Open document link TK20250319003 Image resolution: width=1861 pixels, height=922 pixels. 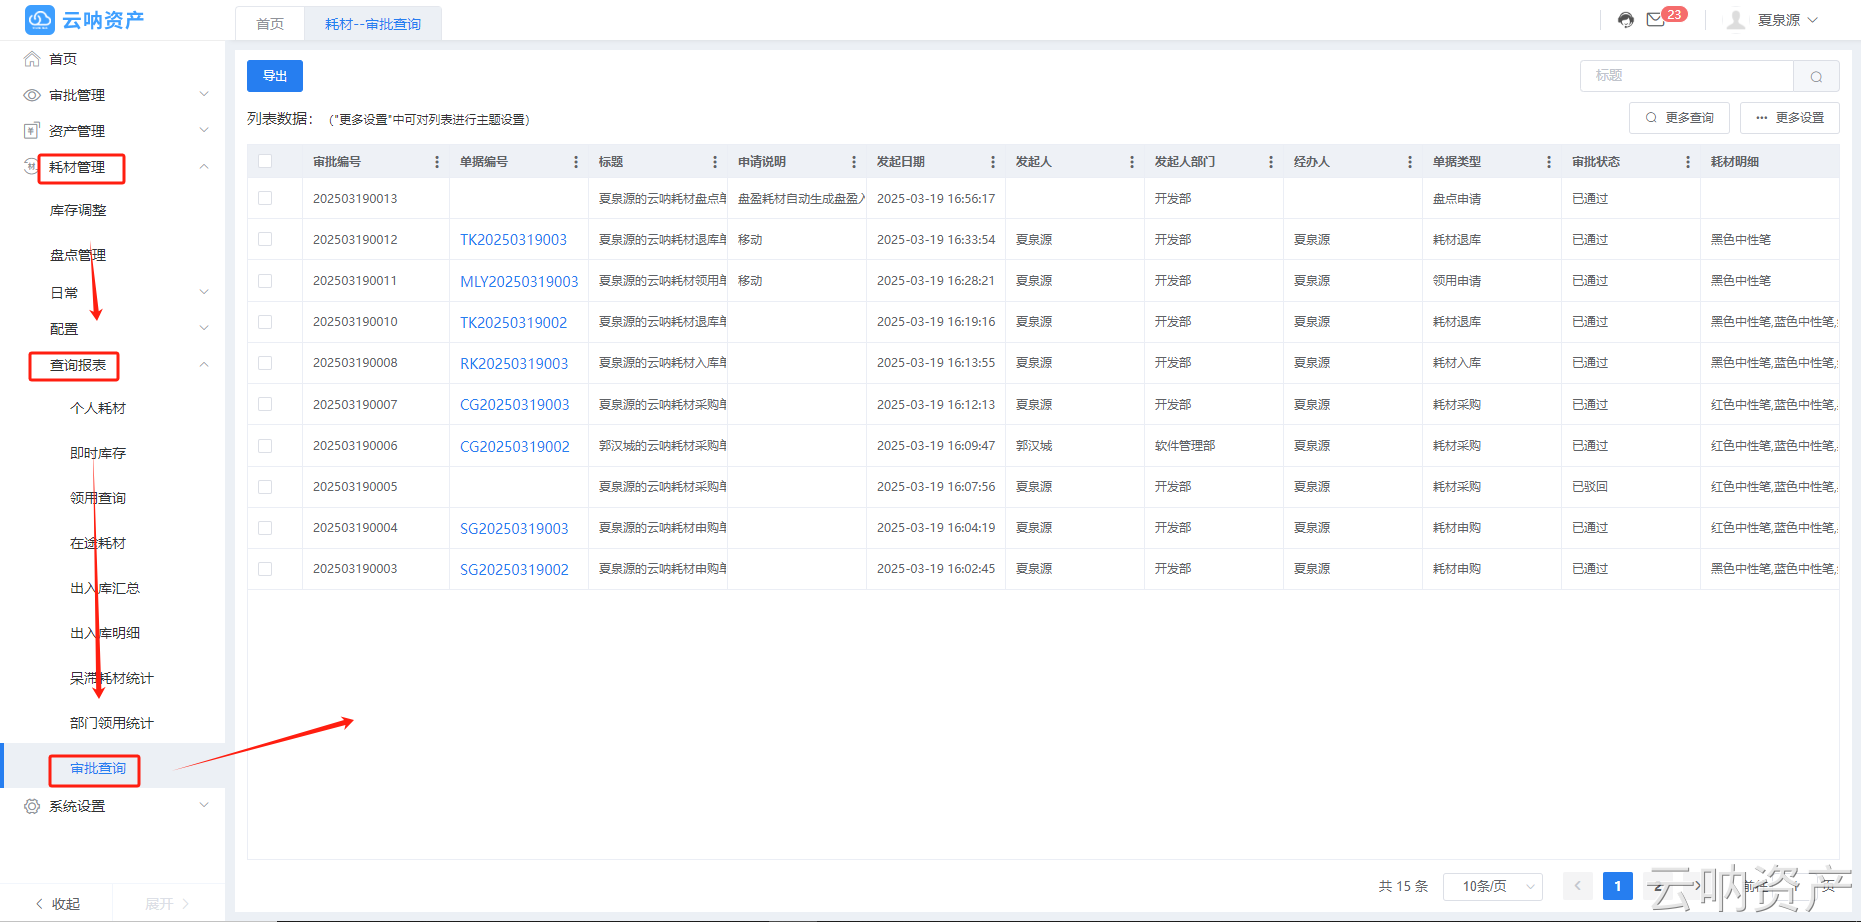pos(513,240)
